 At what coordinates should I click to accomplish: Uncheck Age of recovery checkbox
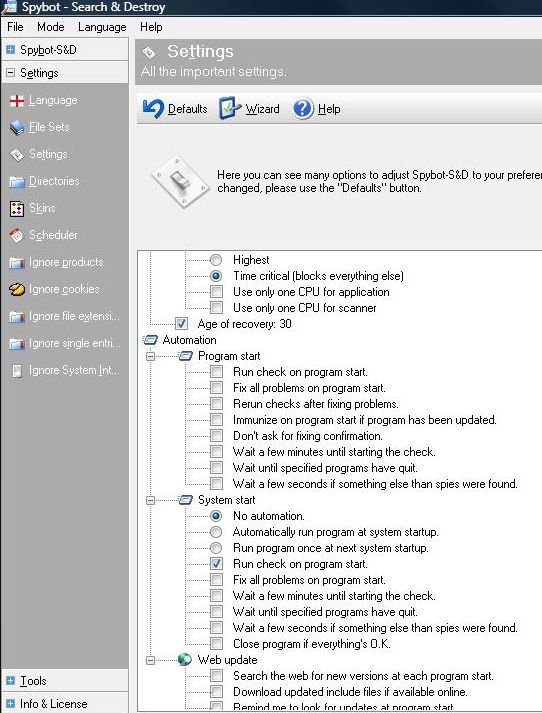(x=181, y=323)
